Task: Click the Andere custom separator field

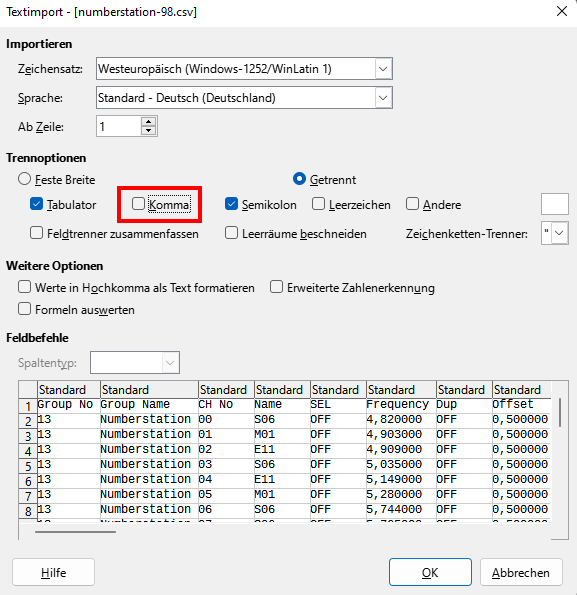Action: pyautogui.click(x=555, y=204)
